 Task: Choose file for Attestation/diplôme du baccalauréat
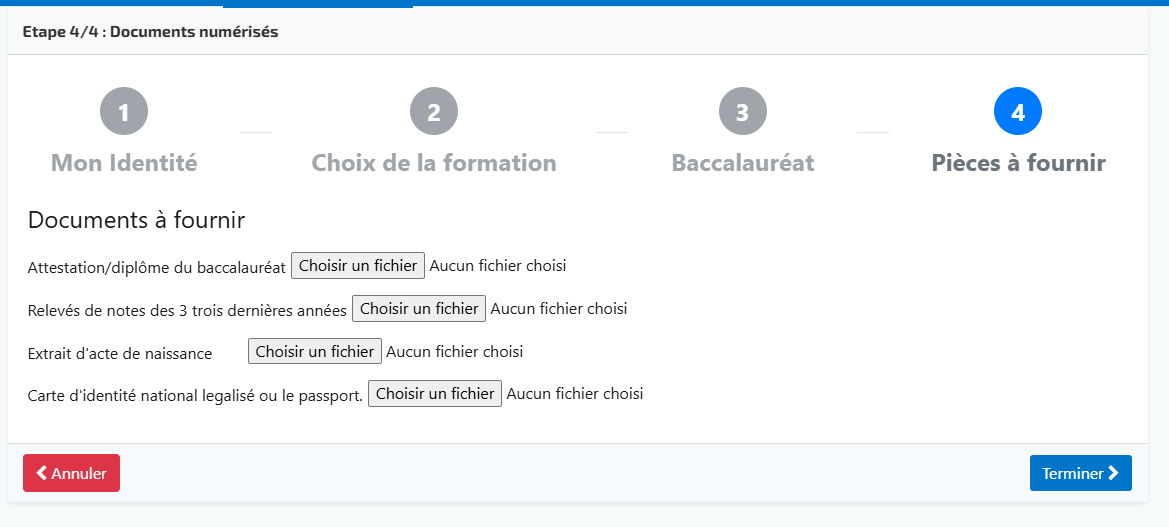pos(358,266)
